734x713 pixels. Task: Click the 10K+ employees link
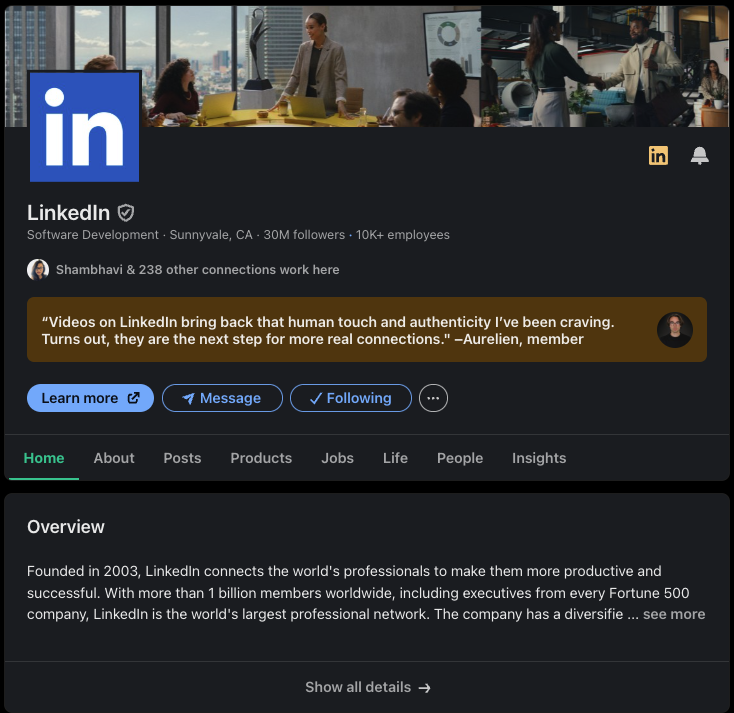(403, 235)
